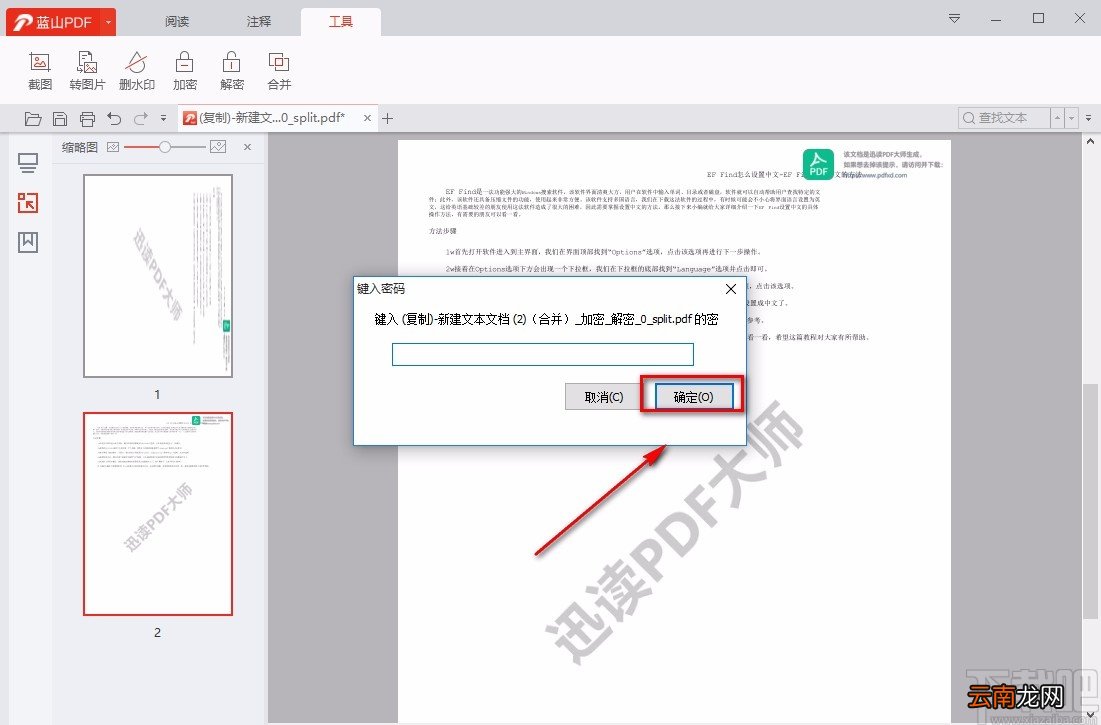Image resolution: width=1101 pixels, height=725 pixels.
Task: Undo the last action
Action: tap(114, 119)
